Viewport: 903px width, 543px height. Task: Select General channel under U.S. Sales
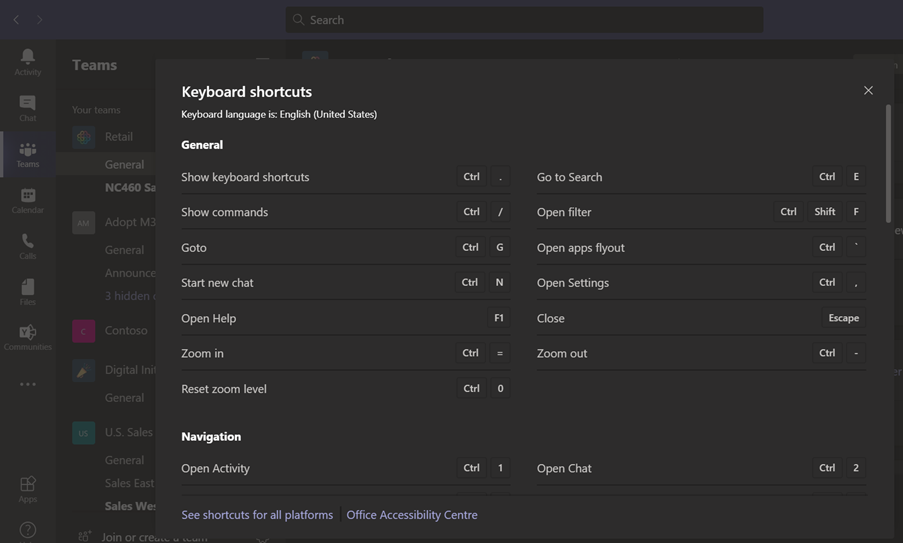point(124,460)
